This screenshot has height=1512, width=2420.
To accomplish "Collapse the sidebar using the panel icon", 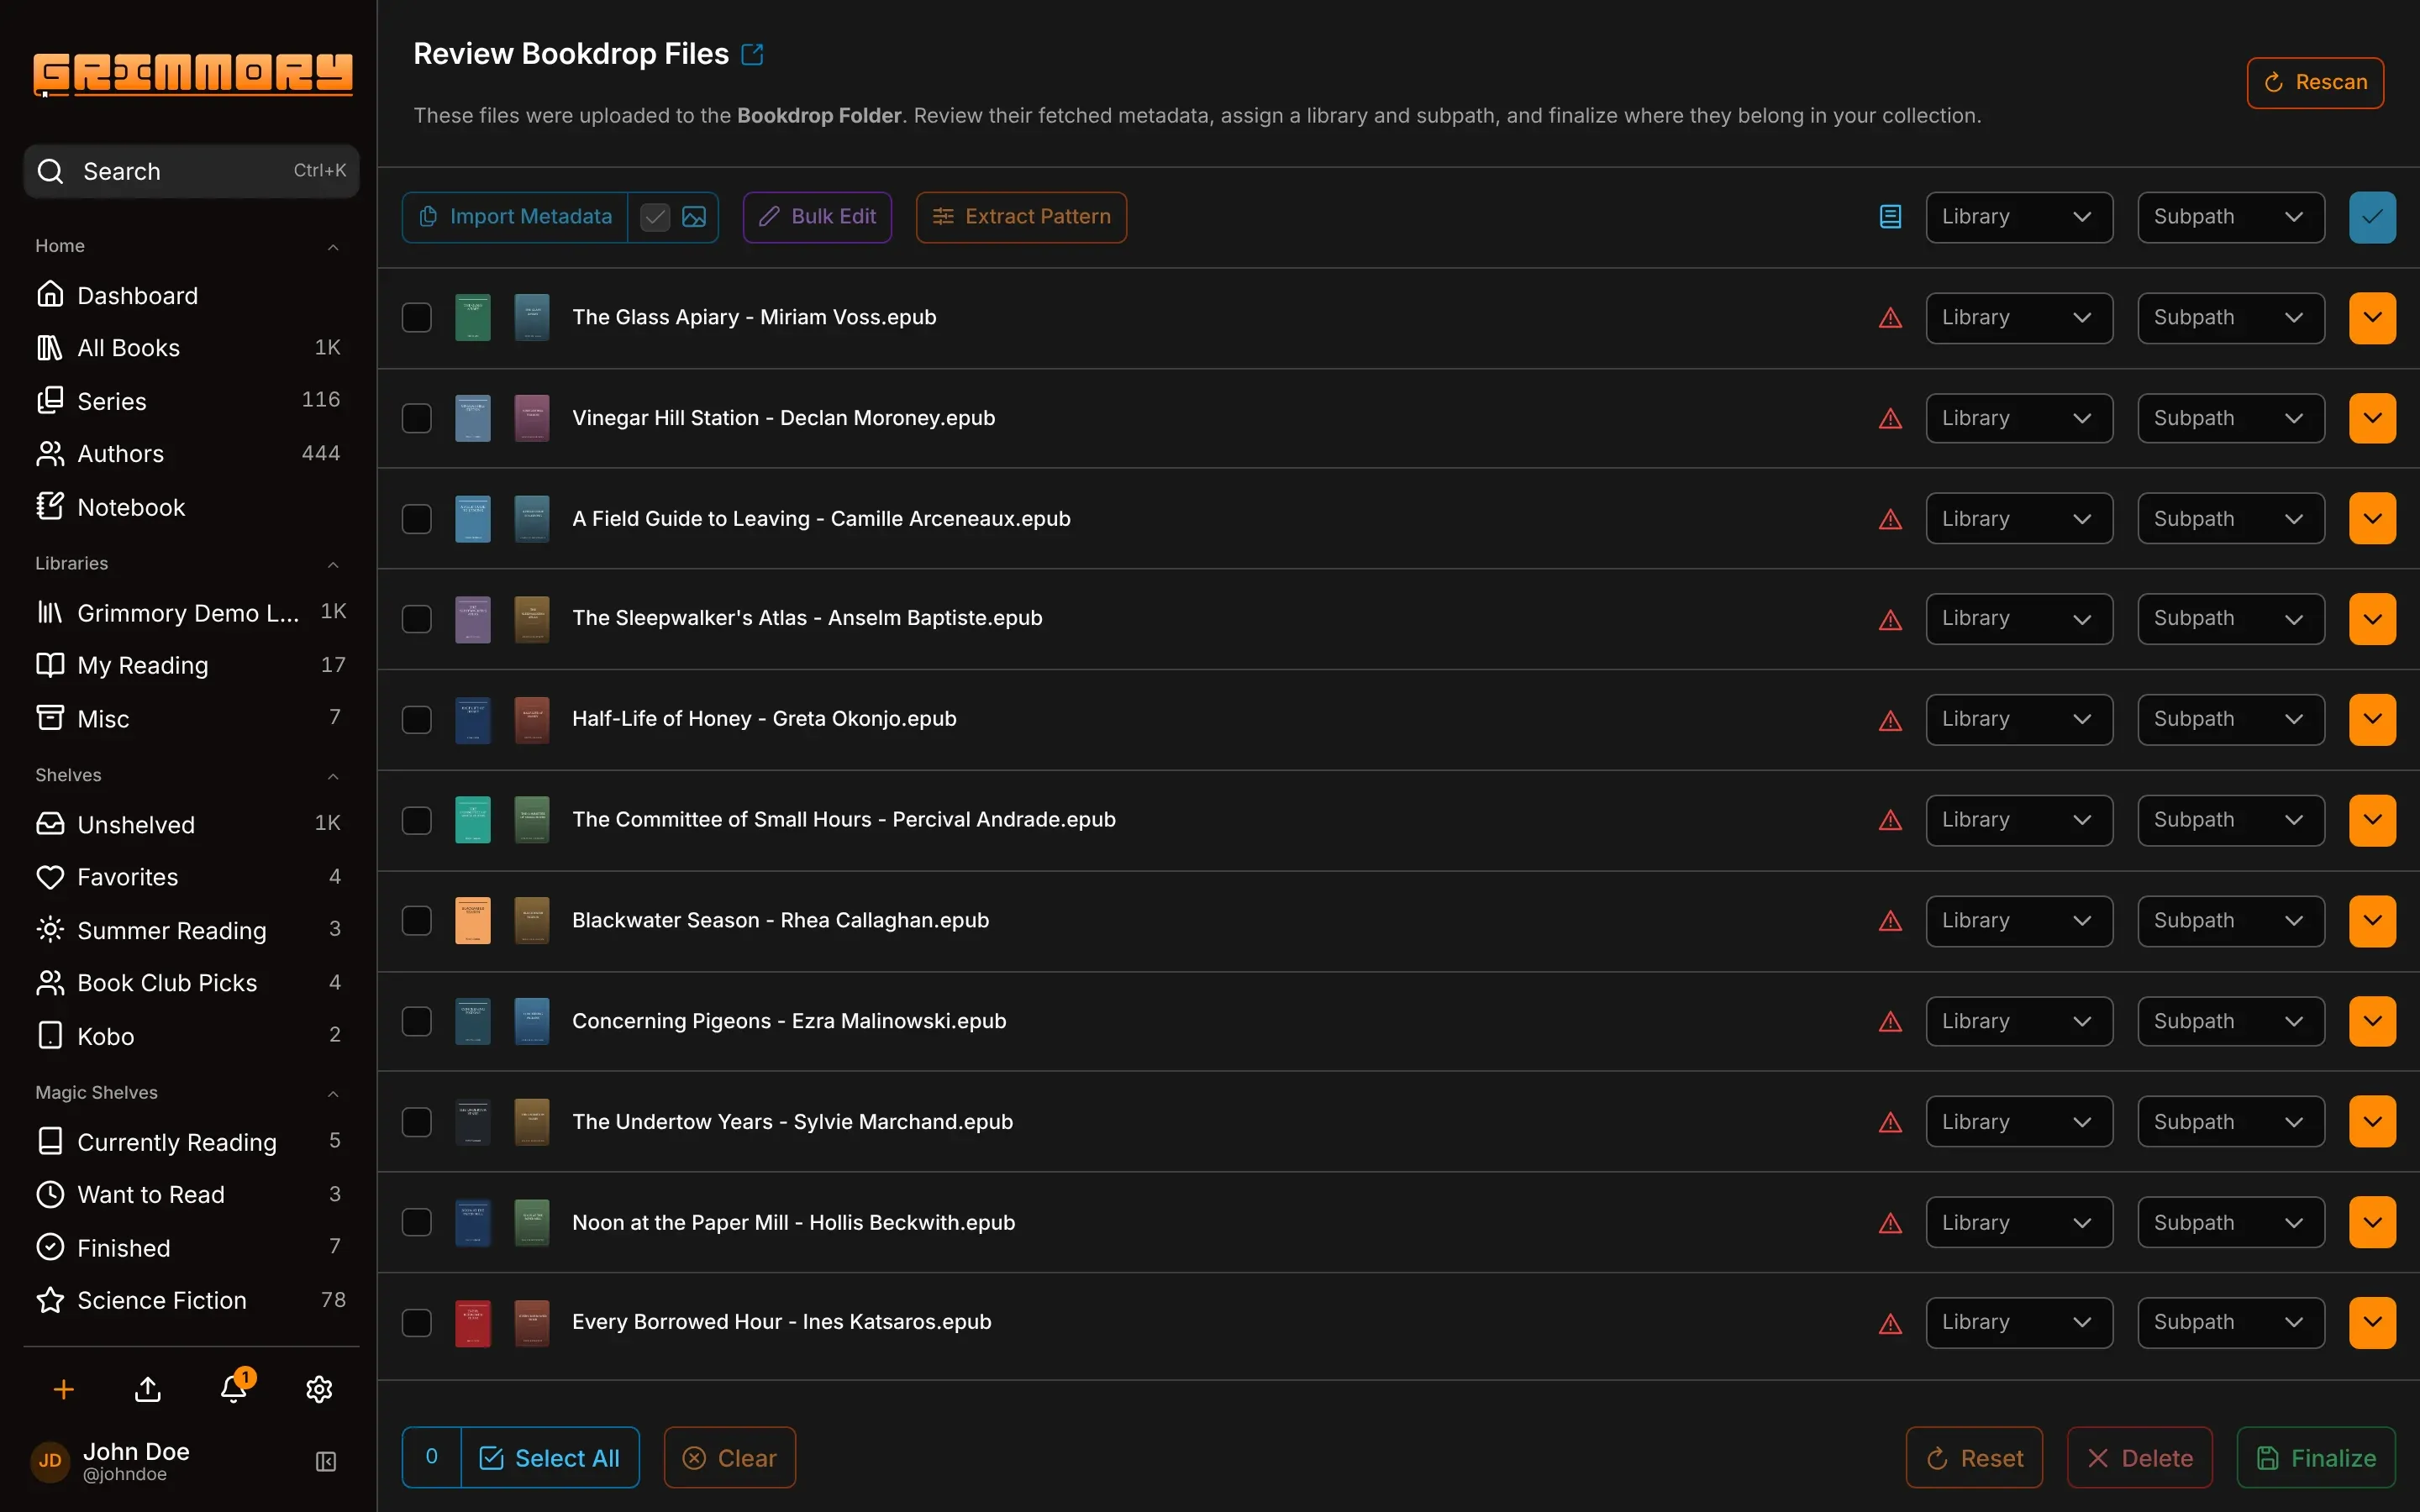I will 326,1461.
